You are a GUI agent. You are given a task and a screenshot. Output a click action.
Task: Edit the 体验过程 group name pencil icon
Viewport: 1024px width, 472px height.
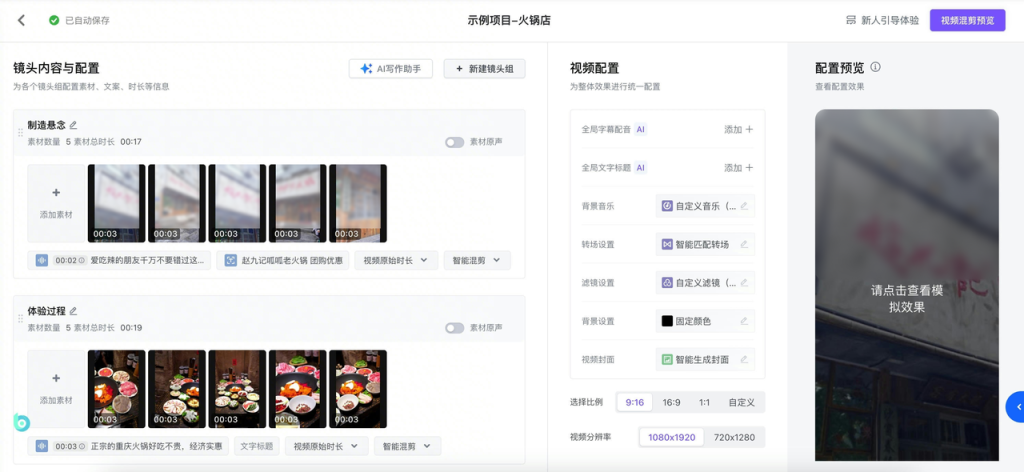pyautogui.click(x=73, y=311)
